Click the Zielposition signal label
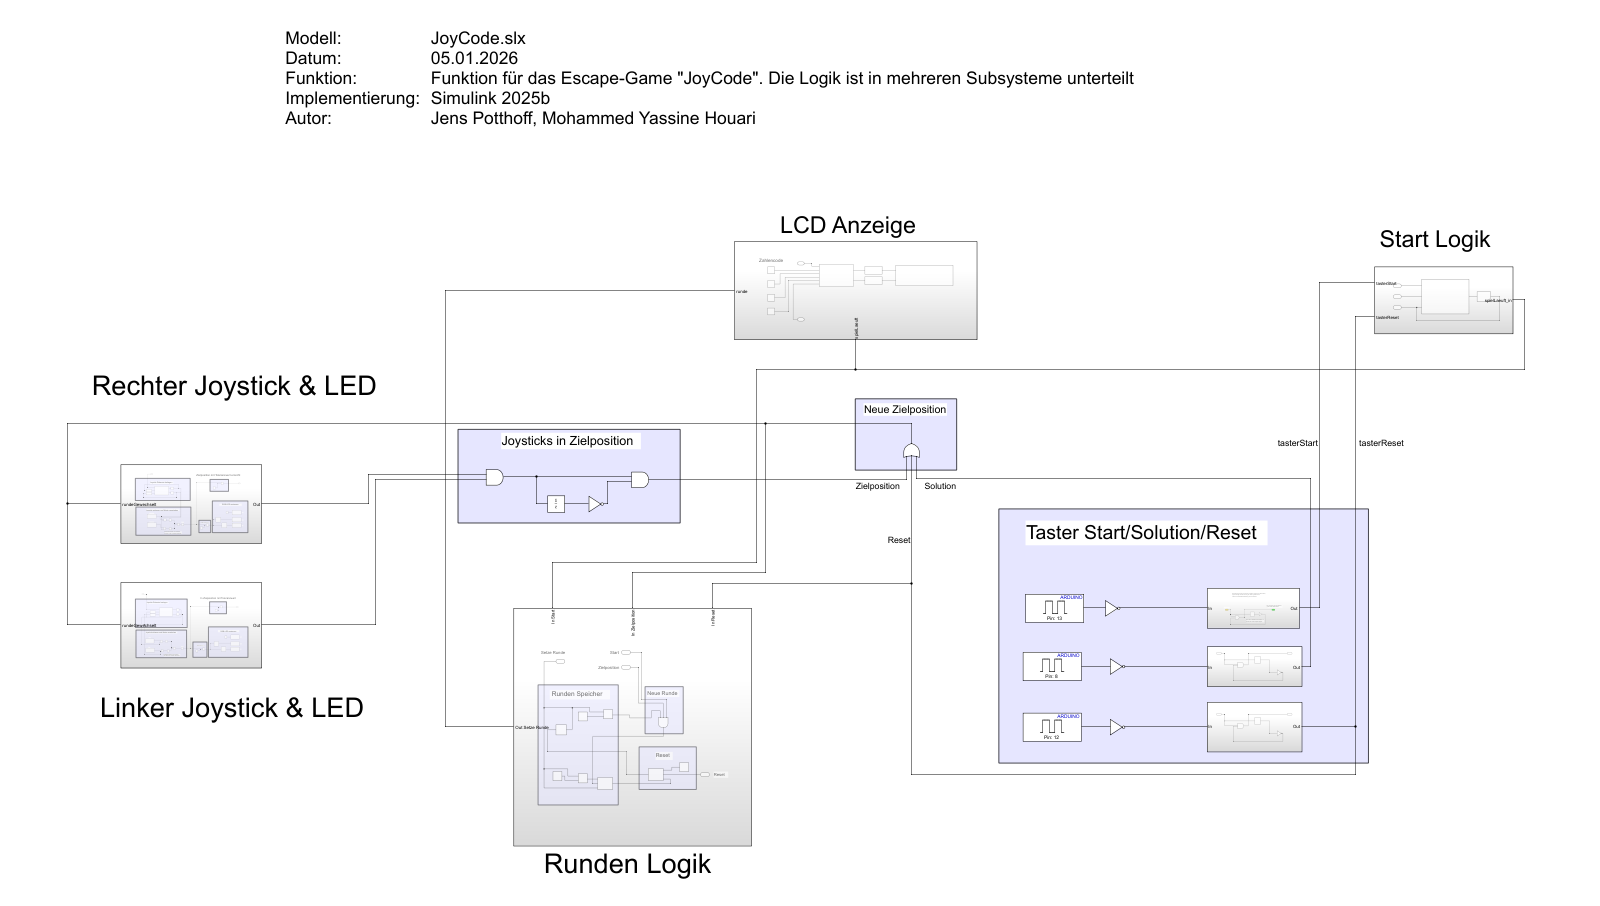 (x=877, y=486)
